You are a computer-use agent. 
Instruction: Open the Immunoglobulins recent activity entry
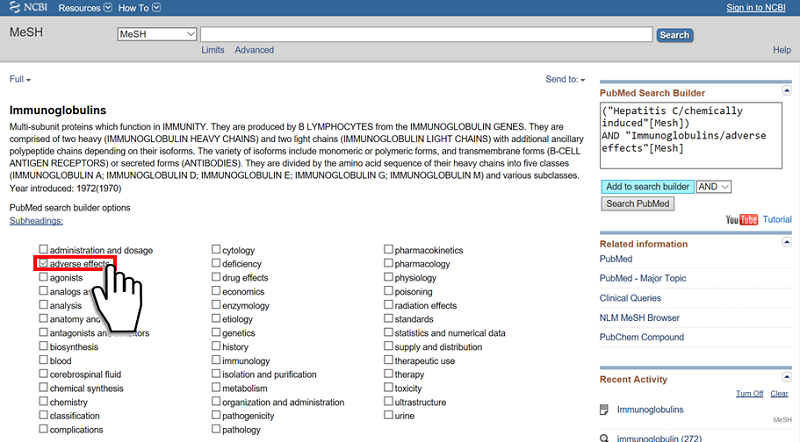(x=650, y=409)
